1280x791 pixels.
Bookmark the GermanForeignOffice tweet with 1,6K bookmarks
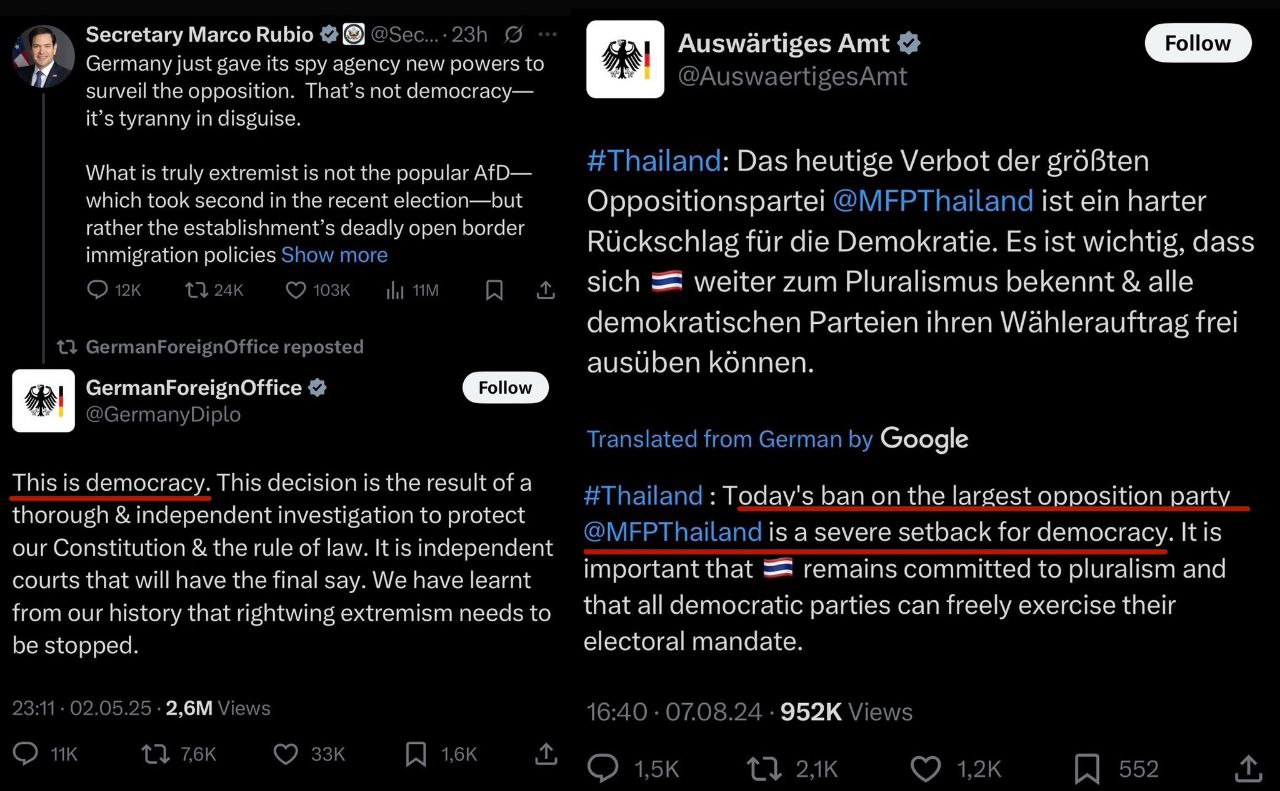pyautogui.click(x=416, y=754)
